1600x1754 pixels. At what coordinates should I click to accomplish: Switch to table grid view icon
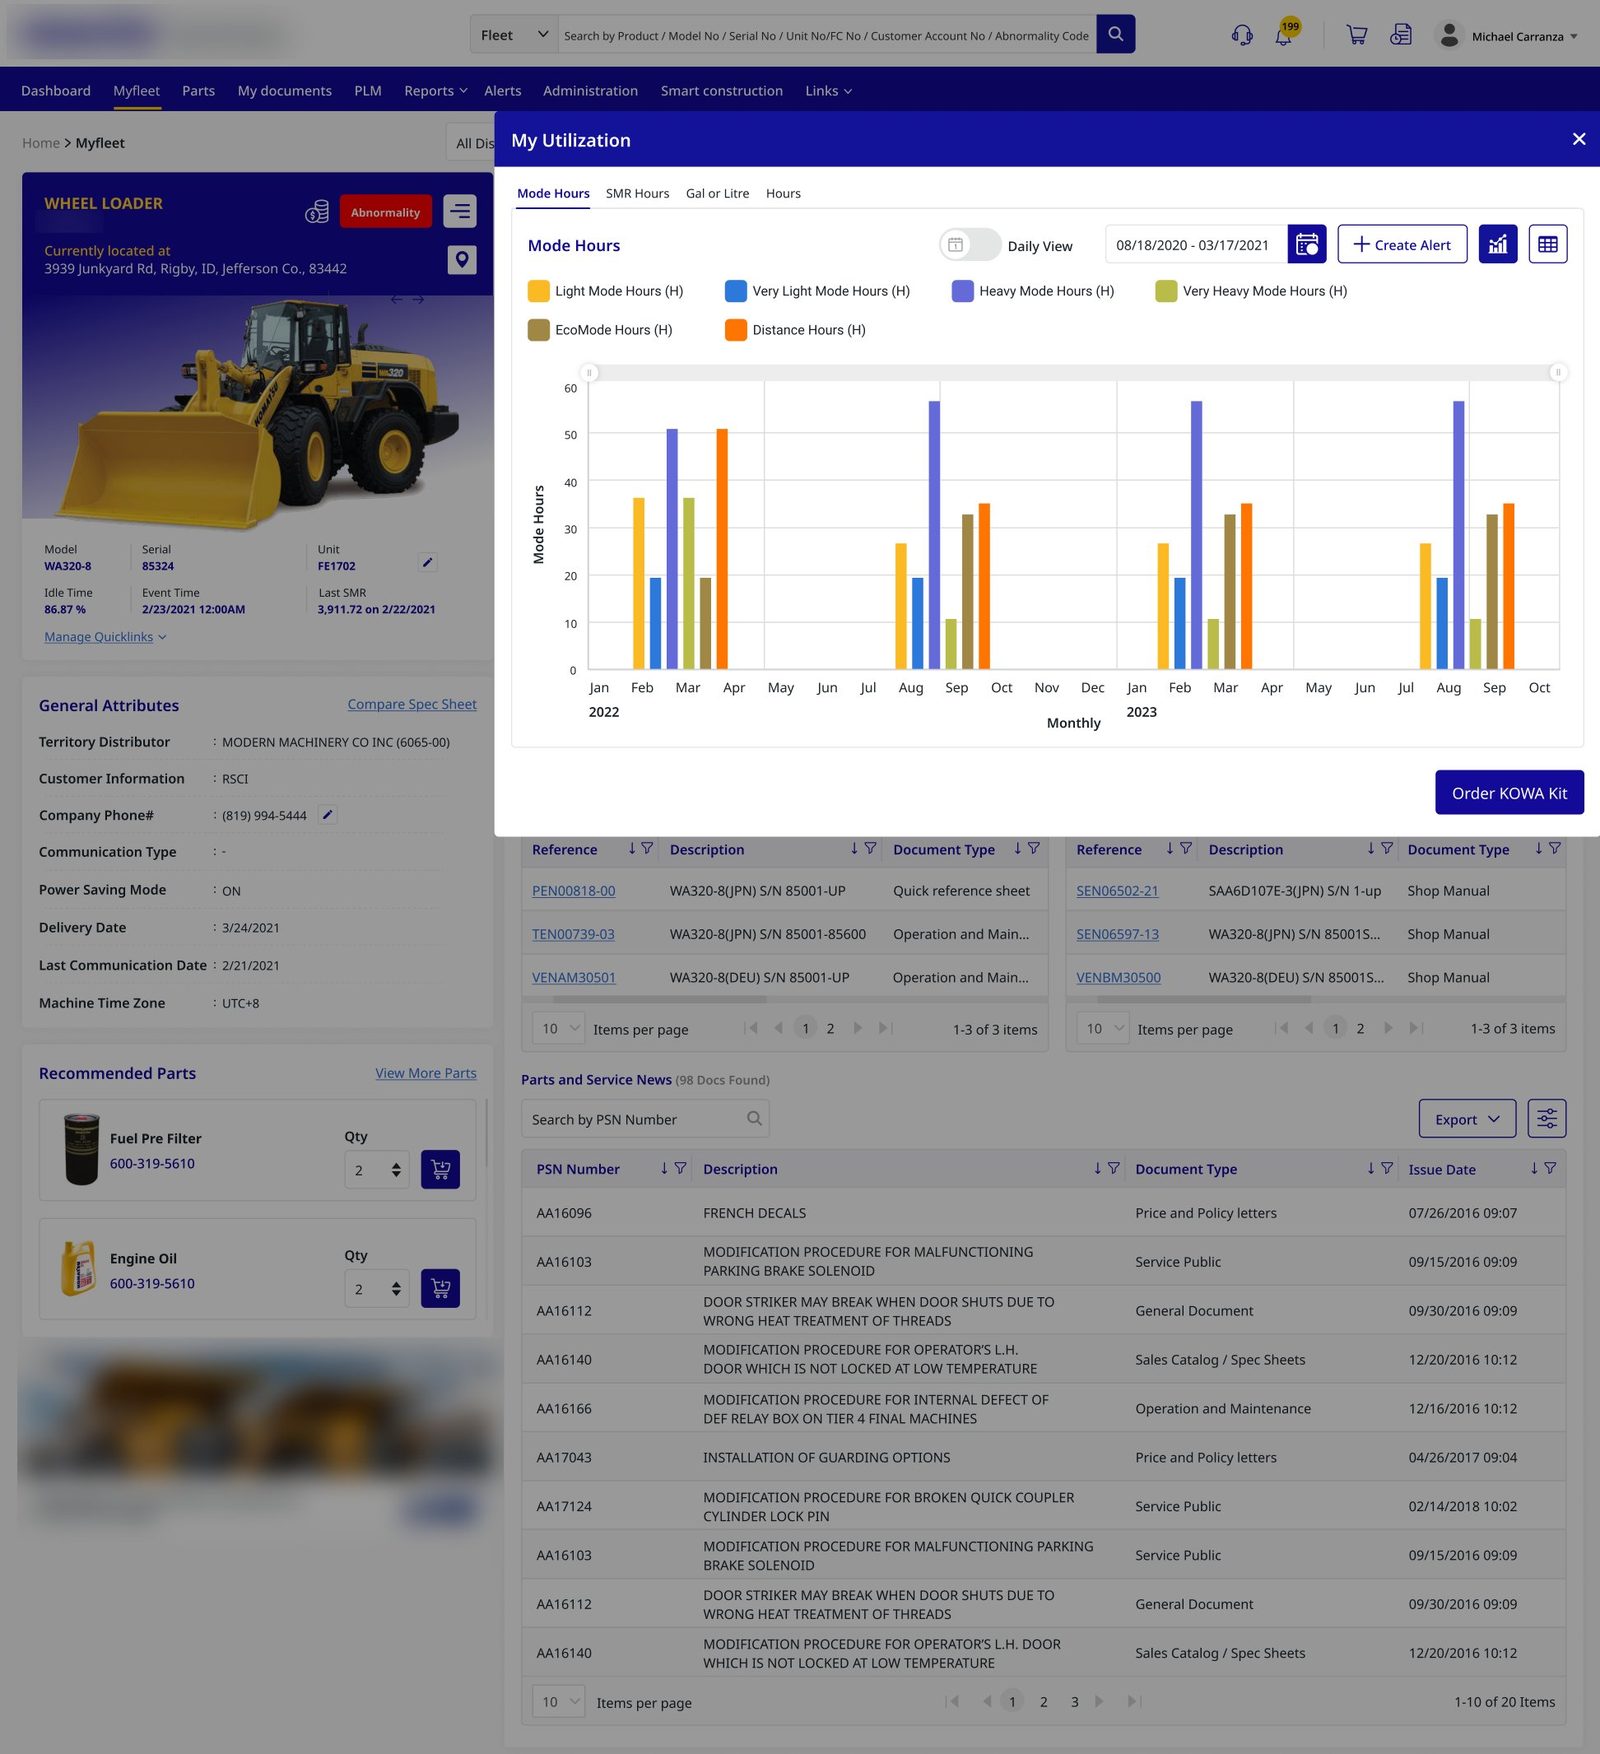pos(1547,244)
